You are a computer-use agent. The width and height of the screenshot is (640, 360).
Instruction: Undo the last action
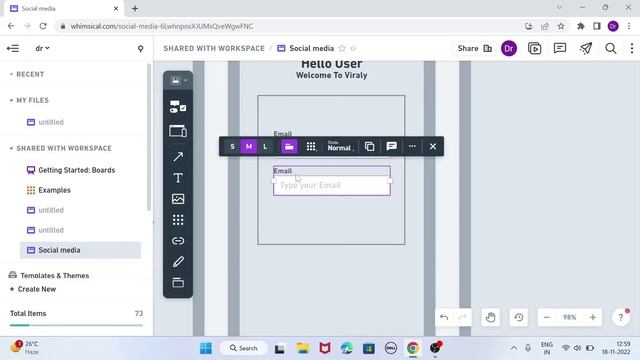click(x=444, y=318)
